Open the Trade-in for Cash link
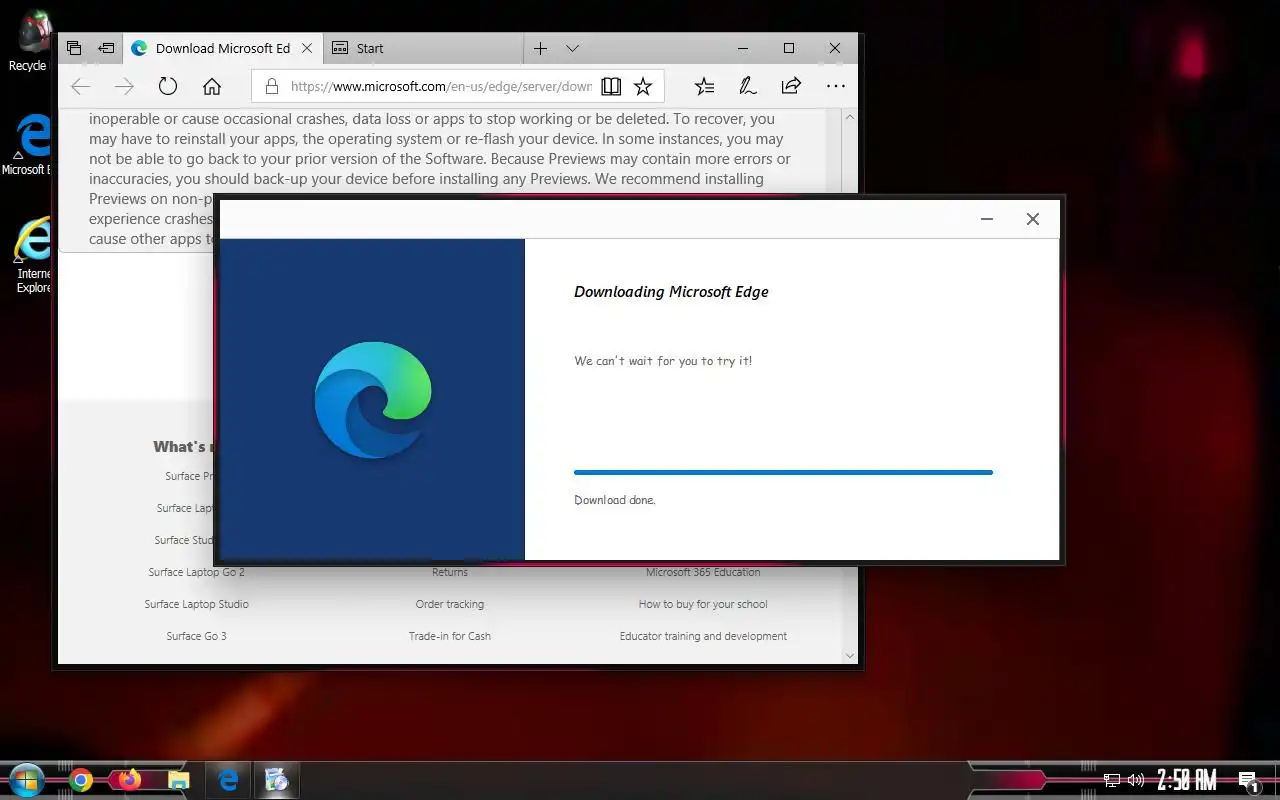This screenshot has width=1280, height=800. coord(450,636)
